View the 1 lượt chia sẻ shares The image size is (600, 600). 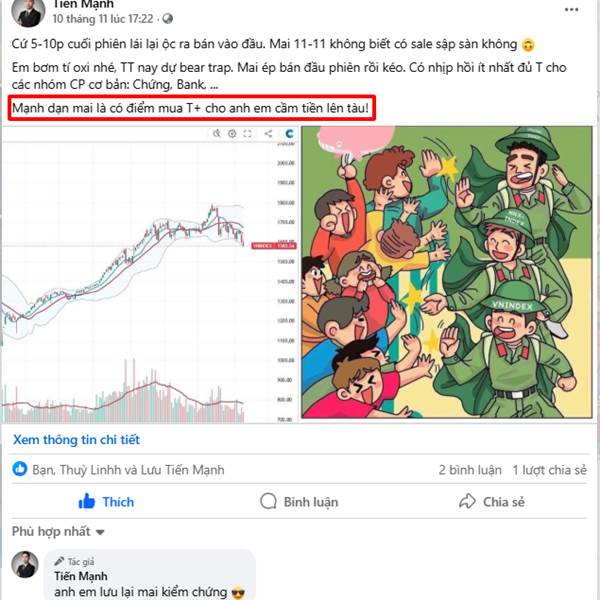(549, 470)
